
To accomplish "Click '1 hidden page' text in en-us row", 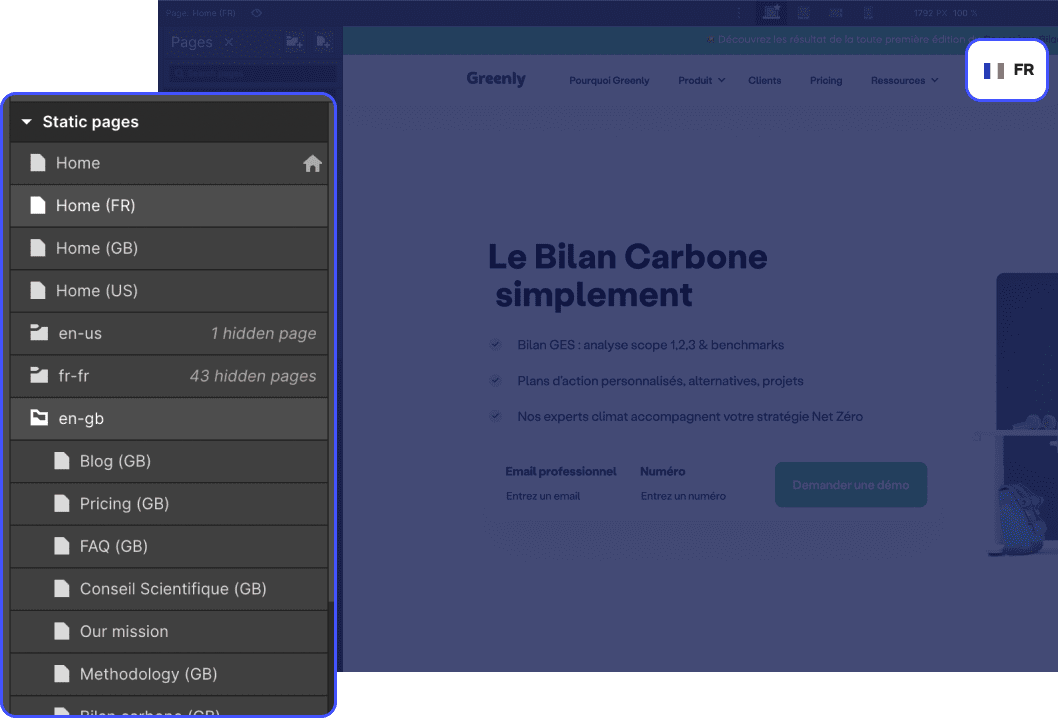I will click(263, 333).
